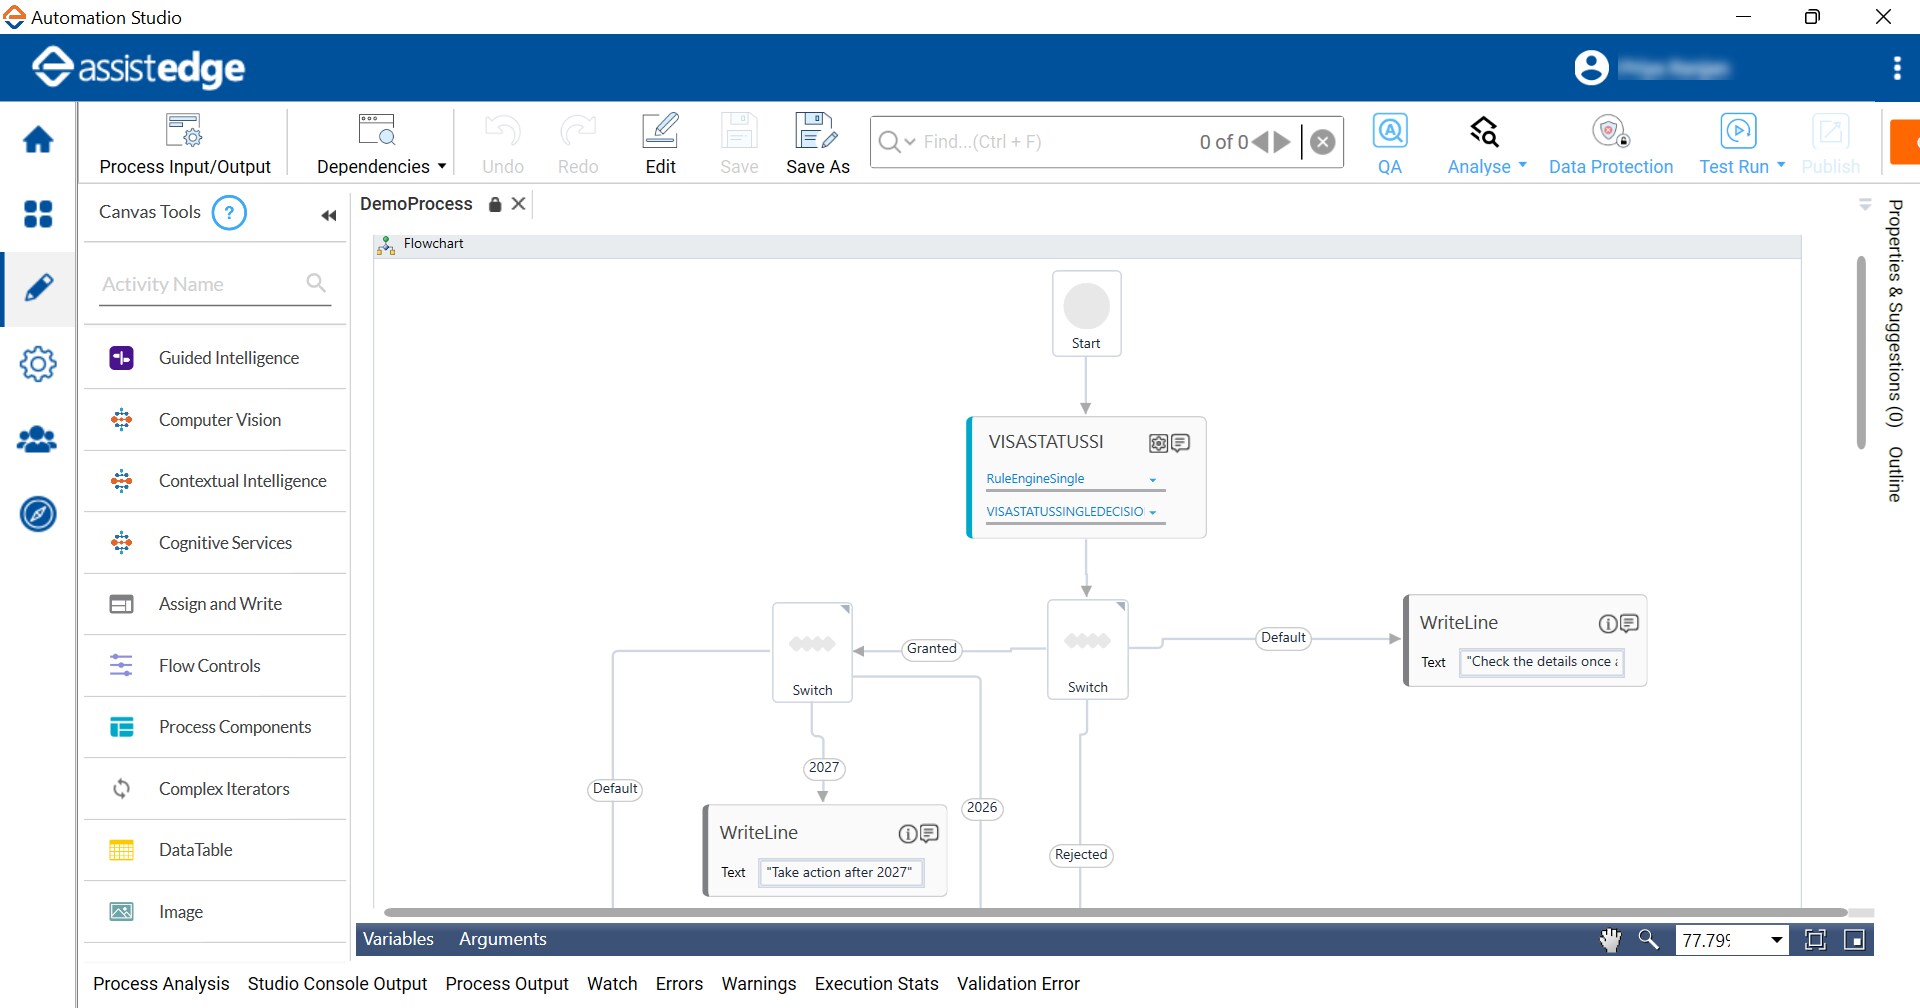1920x1008 pixels.
Task: Open the Data Protection panel
Action: [1610, 141]
